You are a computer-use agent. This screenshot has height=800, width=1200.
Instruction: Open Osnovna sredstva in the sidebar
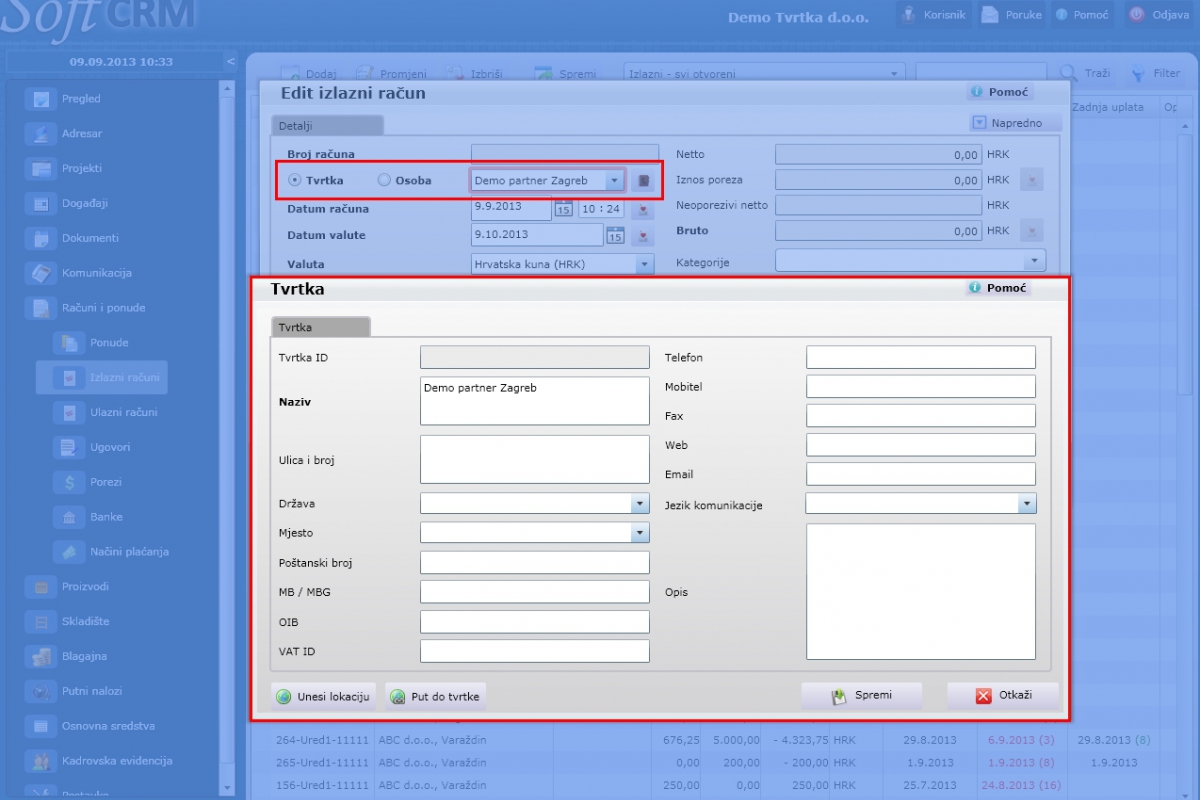point(108,726)
